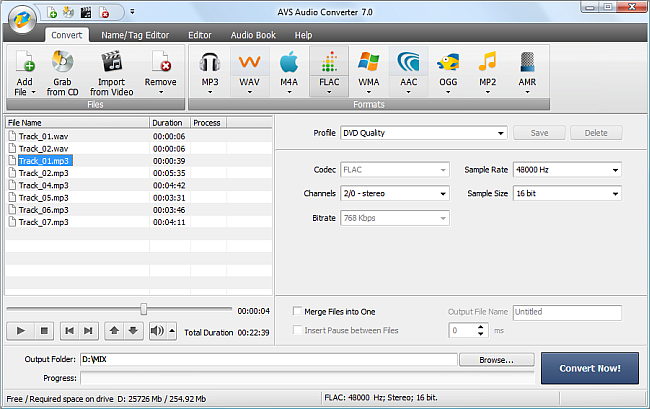Viewport: 650px width, 409px height.
Task: Toggle Insert Pause between Files checkbox
Action: point(297,330)
